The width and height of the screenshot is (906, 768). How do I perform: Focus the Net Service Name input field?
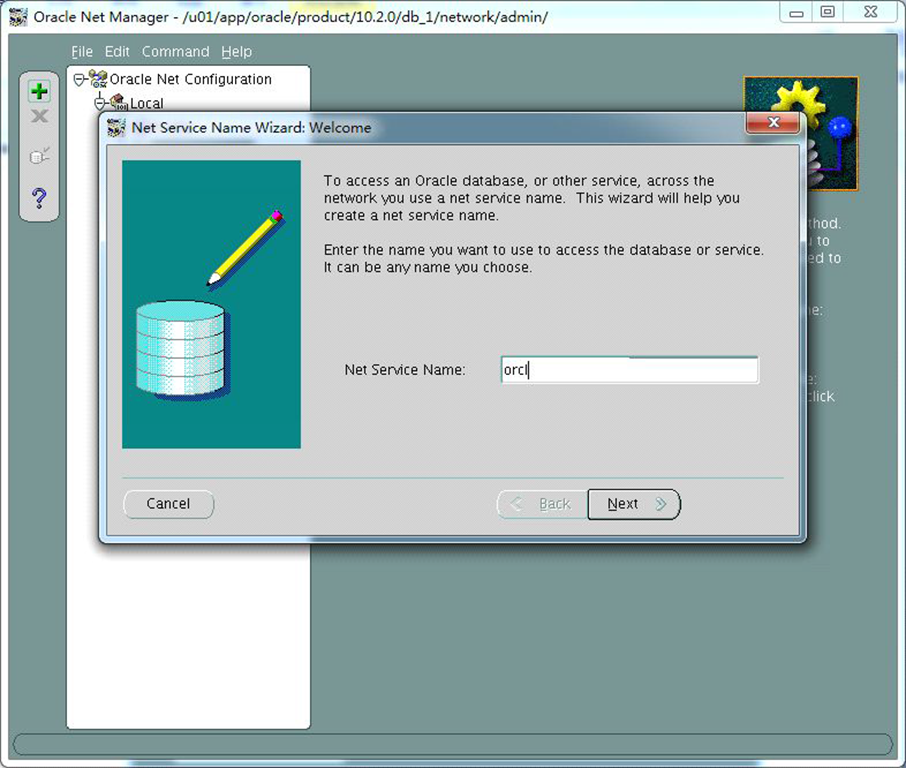[x=630, y=370]
